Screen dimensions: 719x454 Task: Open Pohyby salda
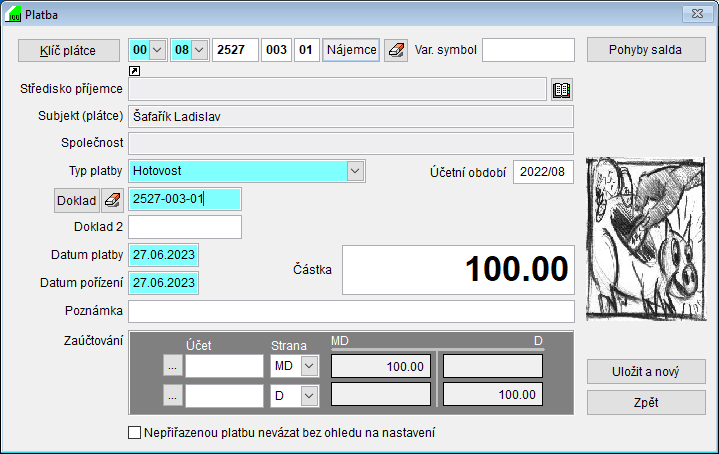(x=645, y=50)
